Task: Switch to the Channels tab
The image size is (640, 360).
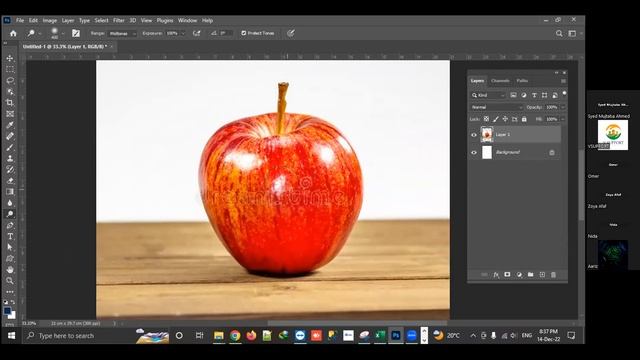Action: tap(500, 81)
